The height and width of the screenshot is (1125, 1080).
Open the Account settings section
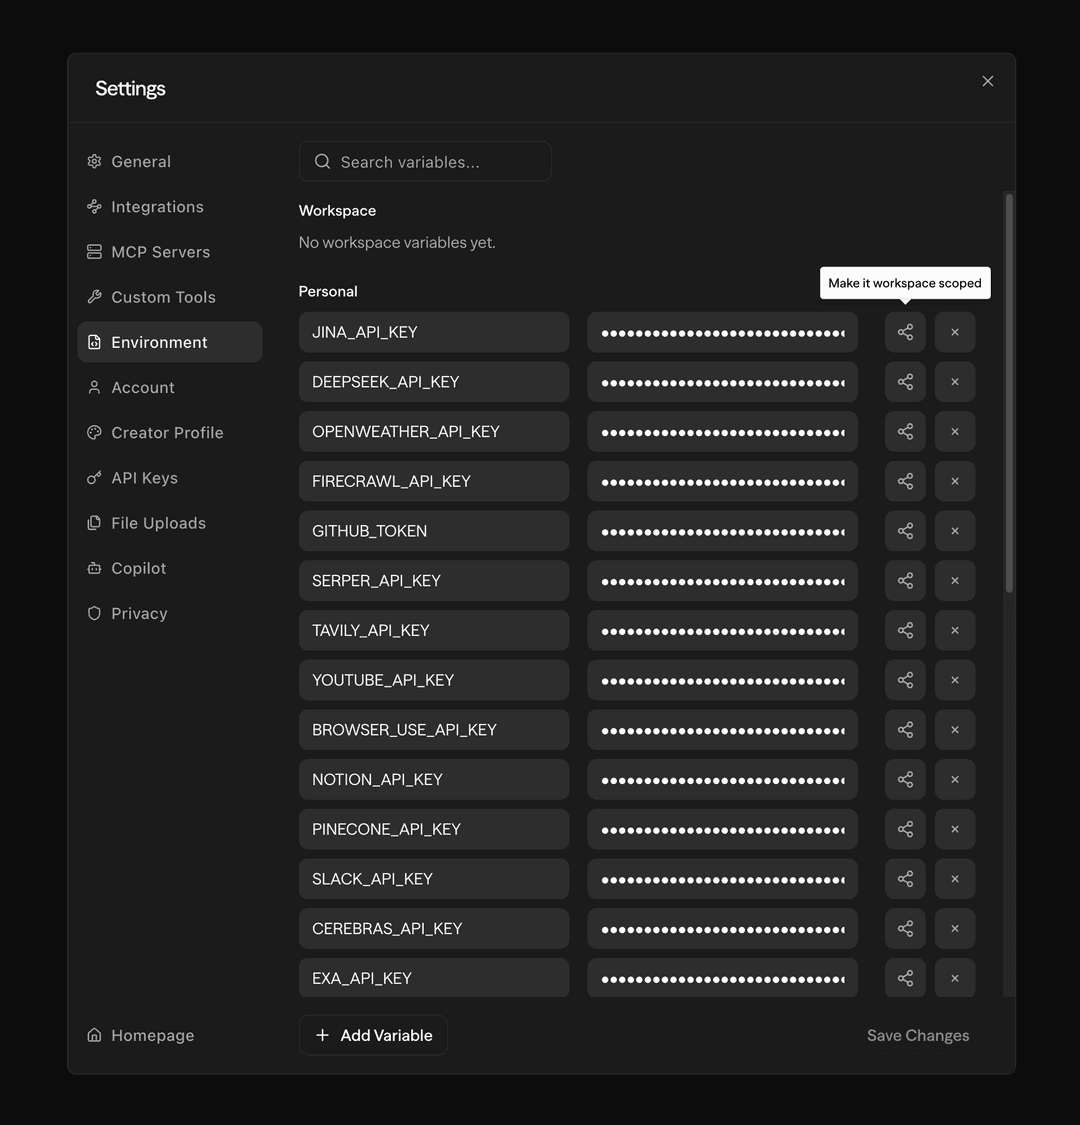(145, 387)
